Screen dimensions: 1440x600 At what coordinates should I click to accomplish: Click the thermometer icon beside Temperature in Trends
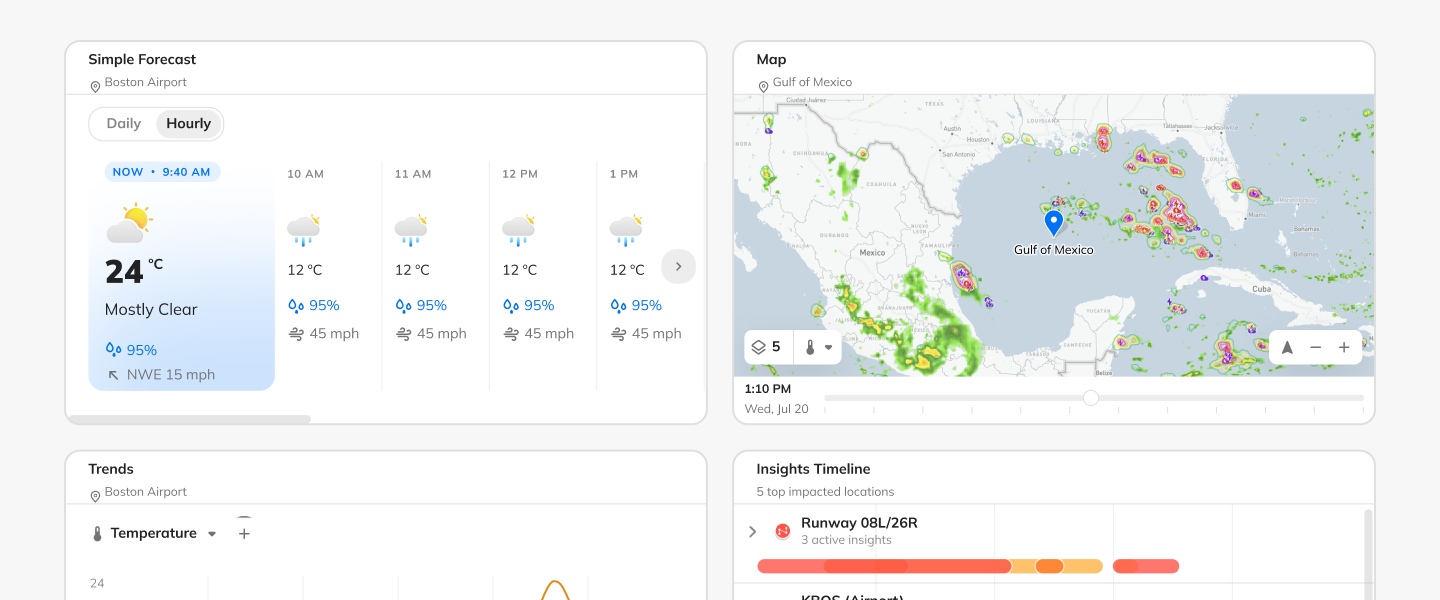point(96,533)
